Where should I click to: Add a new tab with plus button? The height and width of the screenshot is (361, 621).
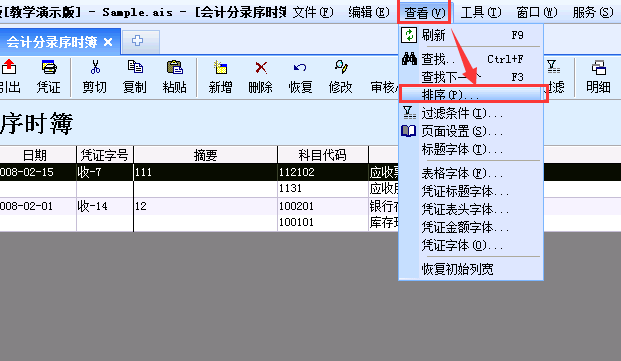137,41
